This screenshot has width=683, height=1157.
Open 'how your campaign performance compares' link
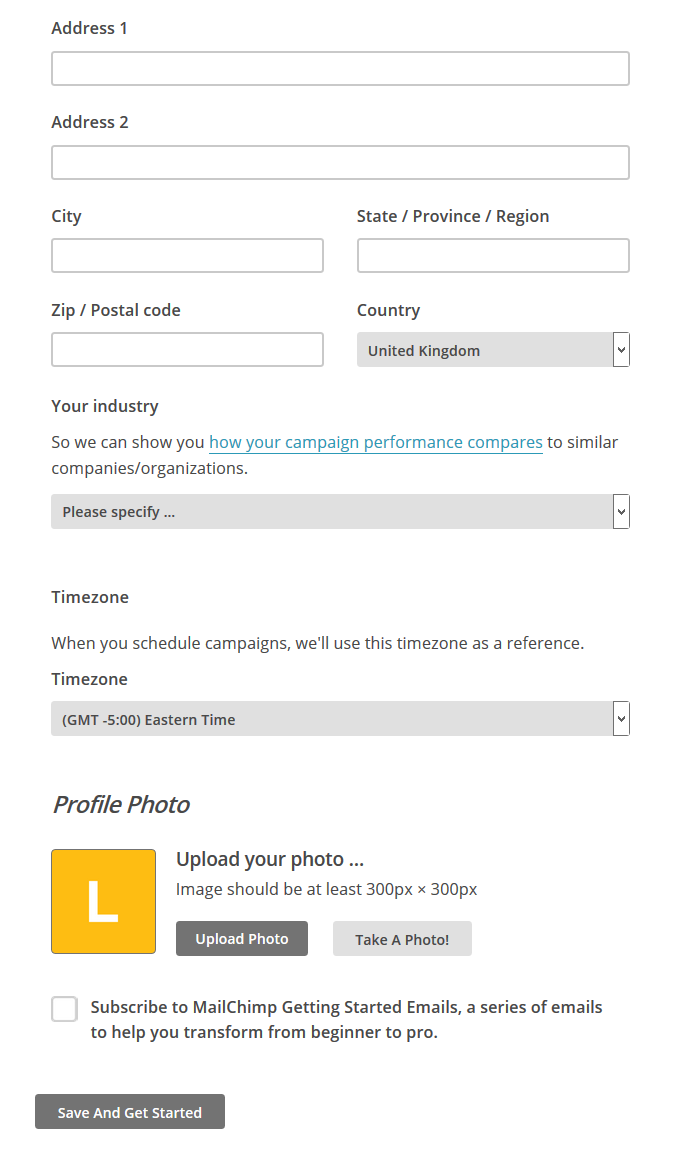point(376,442)
